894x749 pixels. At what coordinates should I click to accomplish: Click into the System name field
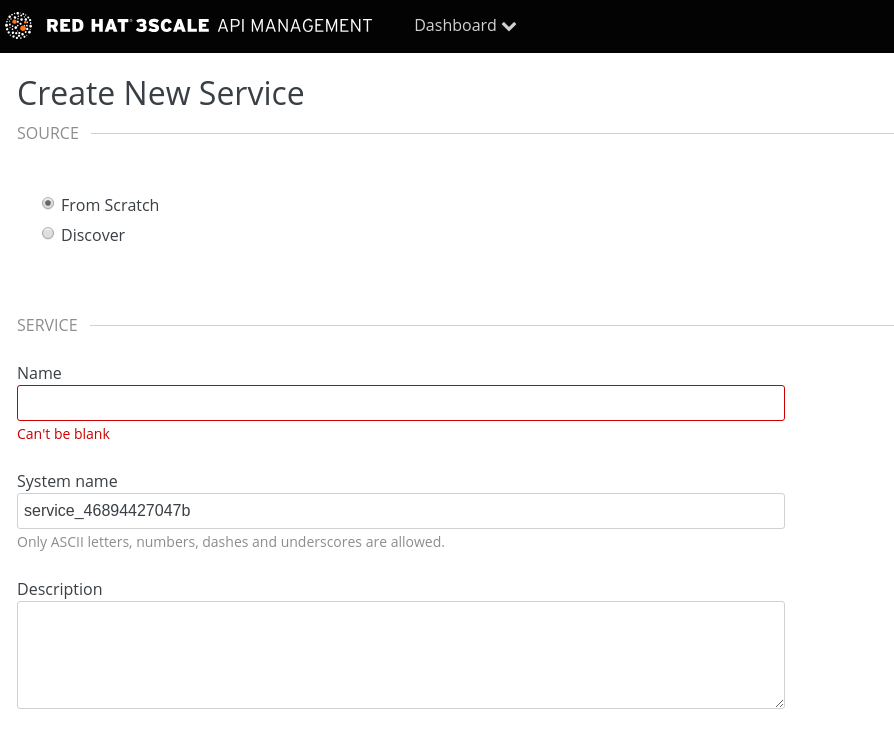pos(400,511)
